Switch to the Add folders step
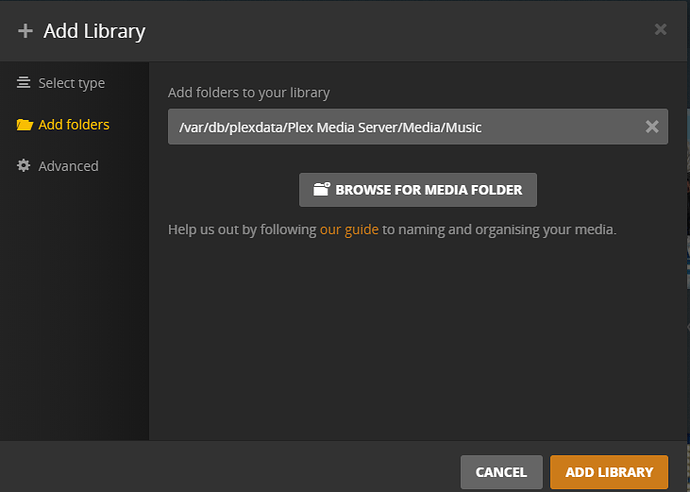 coord(63,125)
